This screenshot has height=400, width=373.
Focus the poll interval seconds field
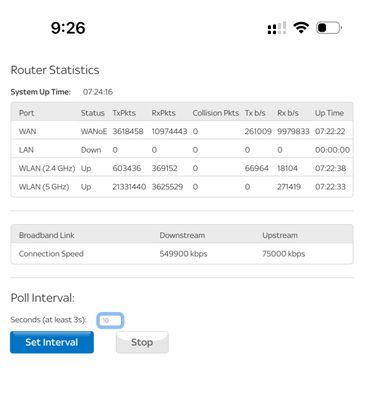[110, 320]
